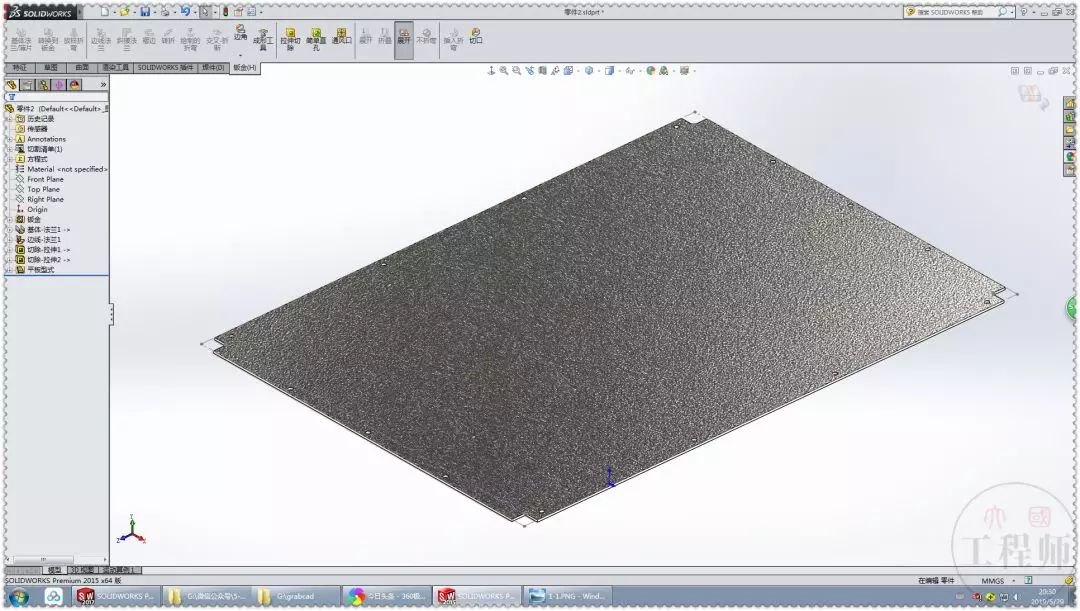1080x611 pixels.
Task: Click the Undo arrow icon
Action: tap(185, 12)
